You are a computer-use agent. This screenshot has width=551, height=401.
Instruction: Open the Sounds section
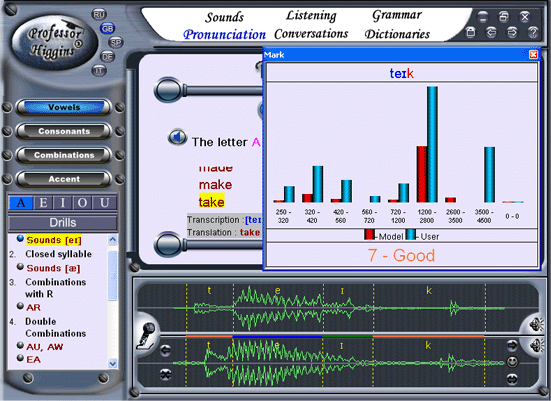[225, 17]
